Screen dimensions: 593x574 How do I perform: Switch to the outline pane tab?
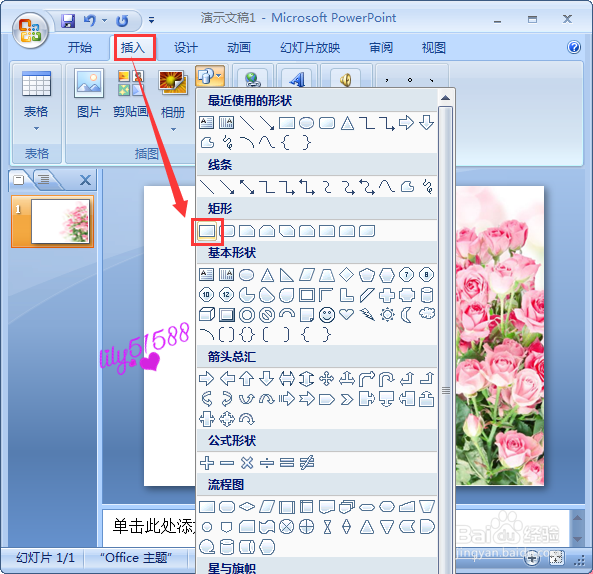point(44,179)
